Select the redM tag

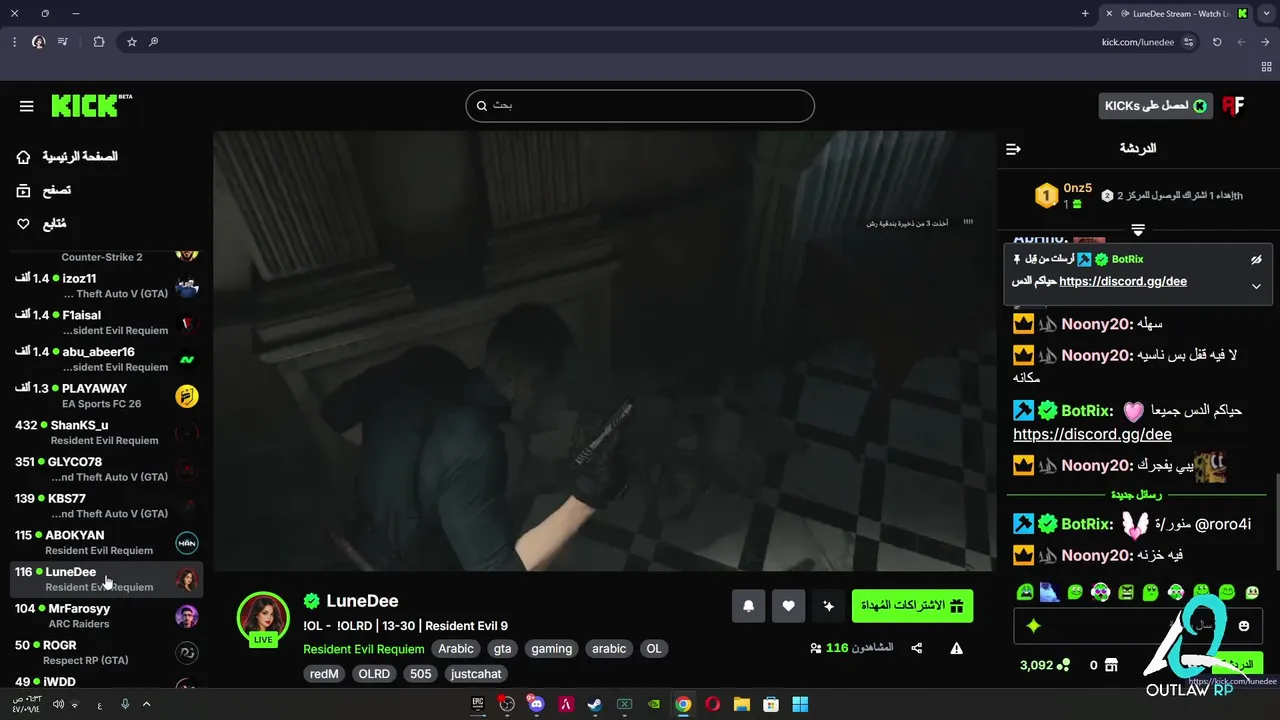[324, 674]
